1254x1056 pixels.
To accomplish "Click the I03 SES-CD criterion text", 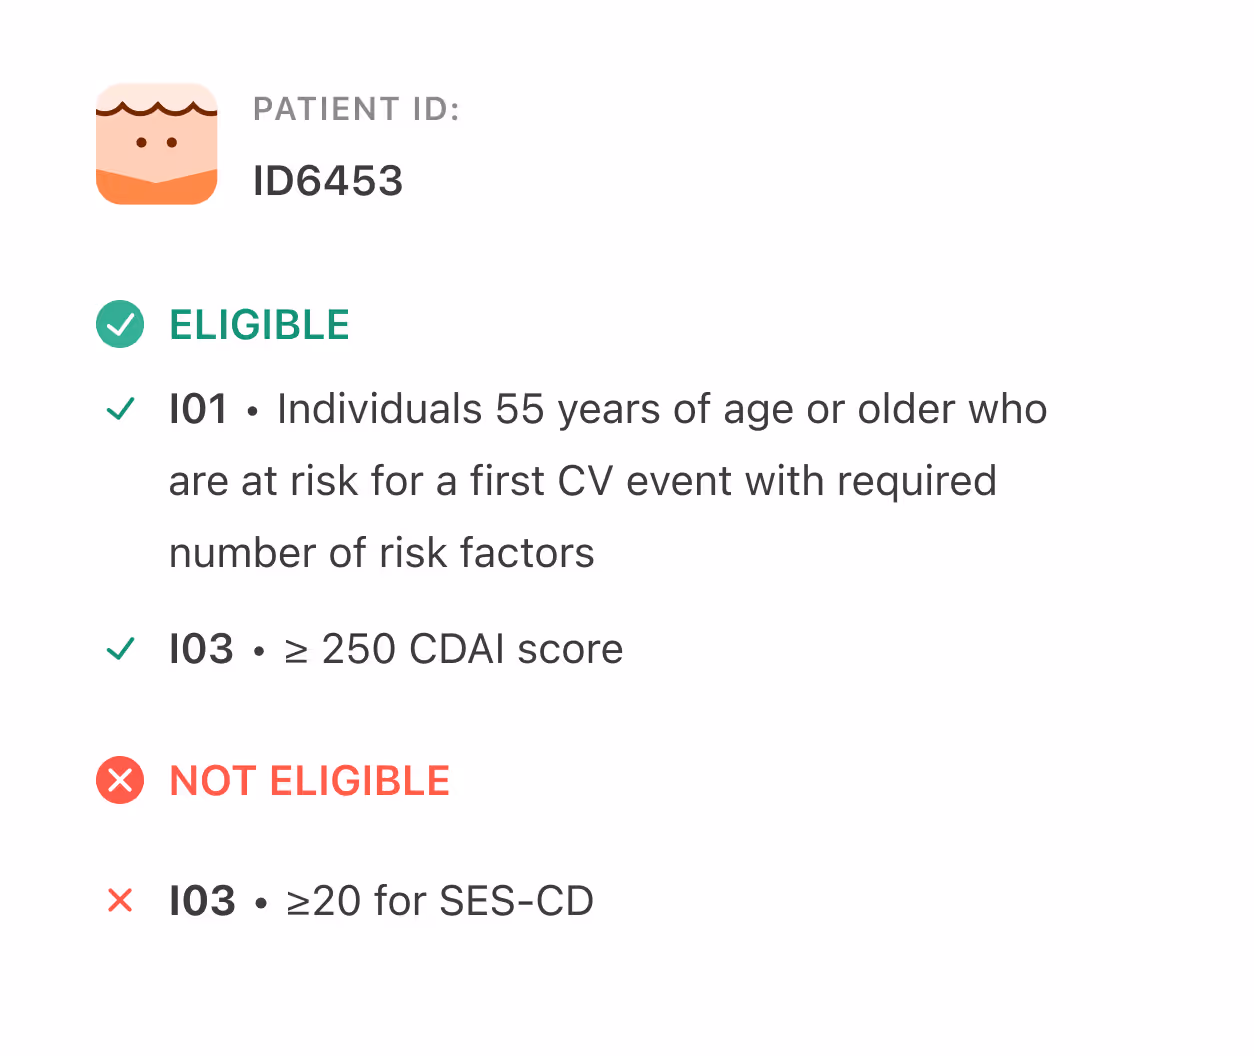I will (x=381, y=900).
